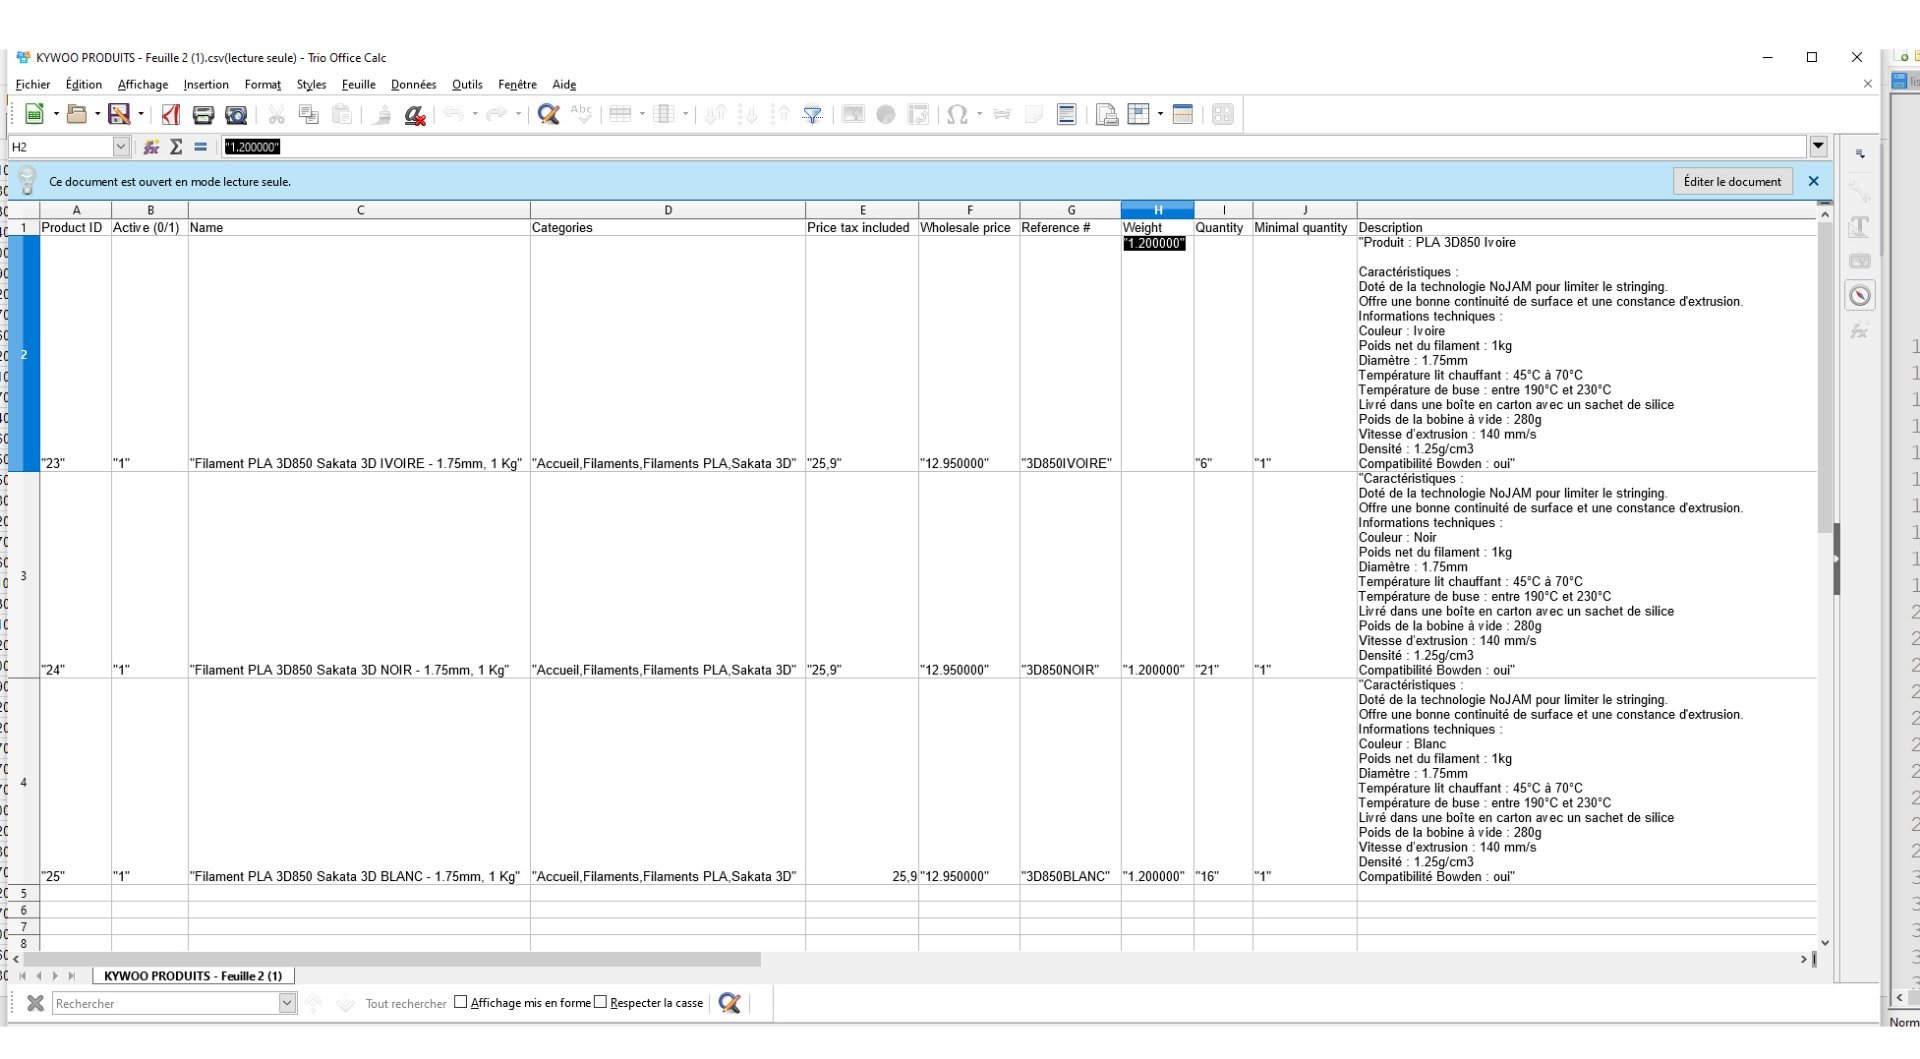Screen dimensions: 1920x1059
Task: Expand the Name Box dropdown
Action: [121, 147]
